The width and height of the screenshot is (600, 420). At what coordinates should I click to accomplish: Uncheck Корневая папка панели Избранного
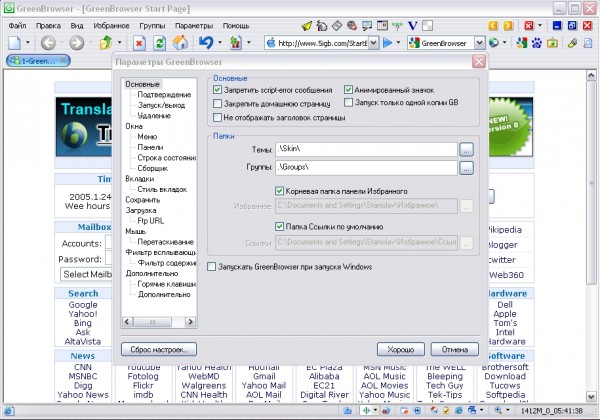click(x=279, y=191)
